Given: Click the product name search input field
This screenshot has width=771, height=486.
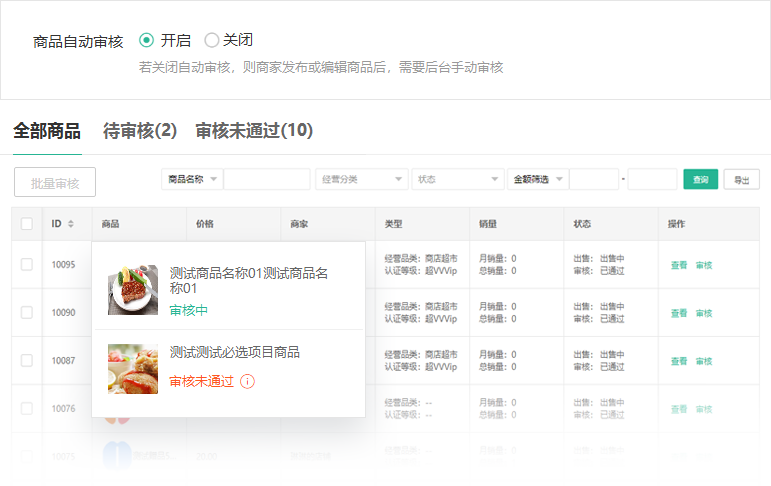Looking at the screenshot, I should click(x=267, y=179).
